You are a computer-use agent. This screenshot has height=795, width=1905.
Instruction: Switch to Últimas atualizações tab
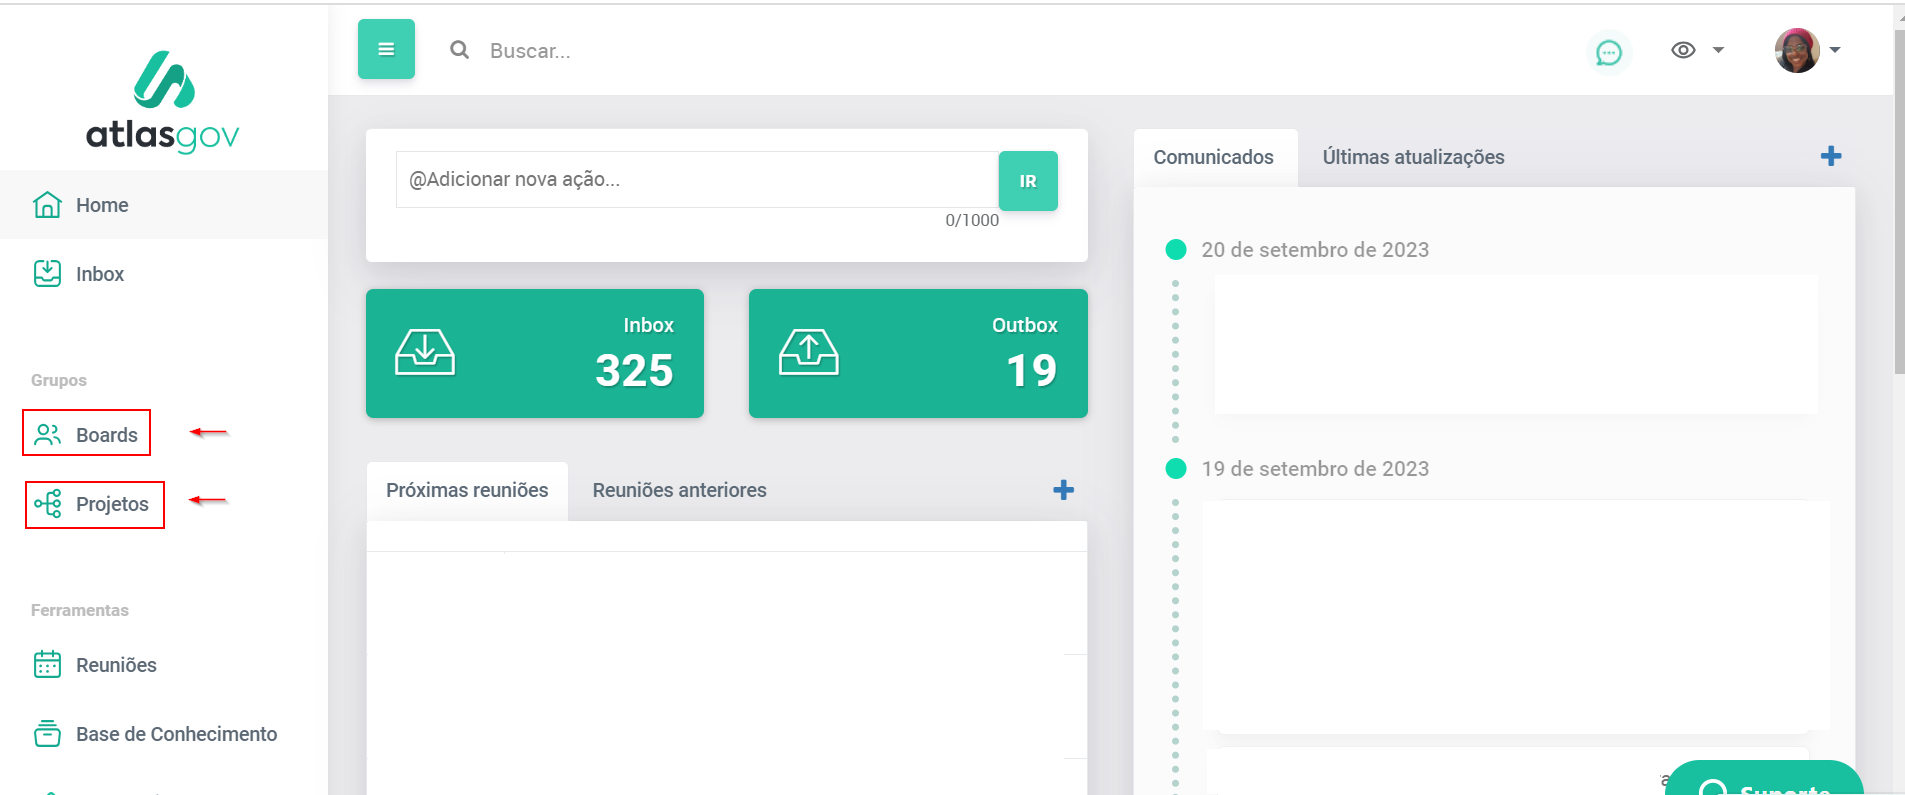pos(1413,157)
